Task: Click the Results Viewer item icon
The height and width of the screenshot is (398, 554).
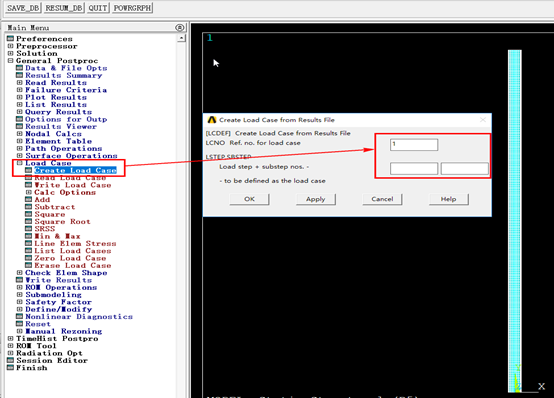Action: click(19, 127)
